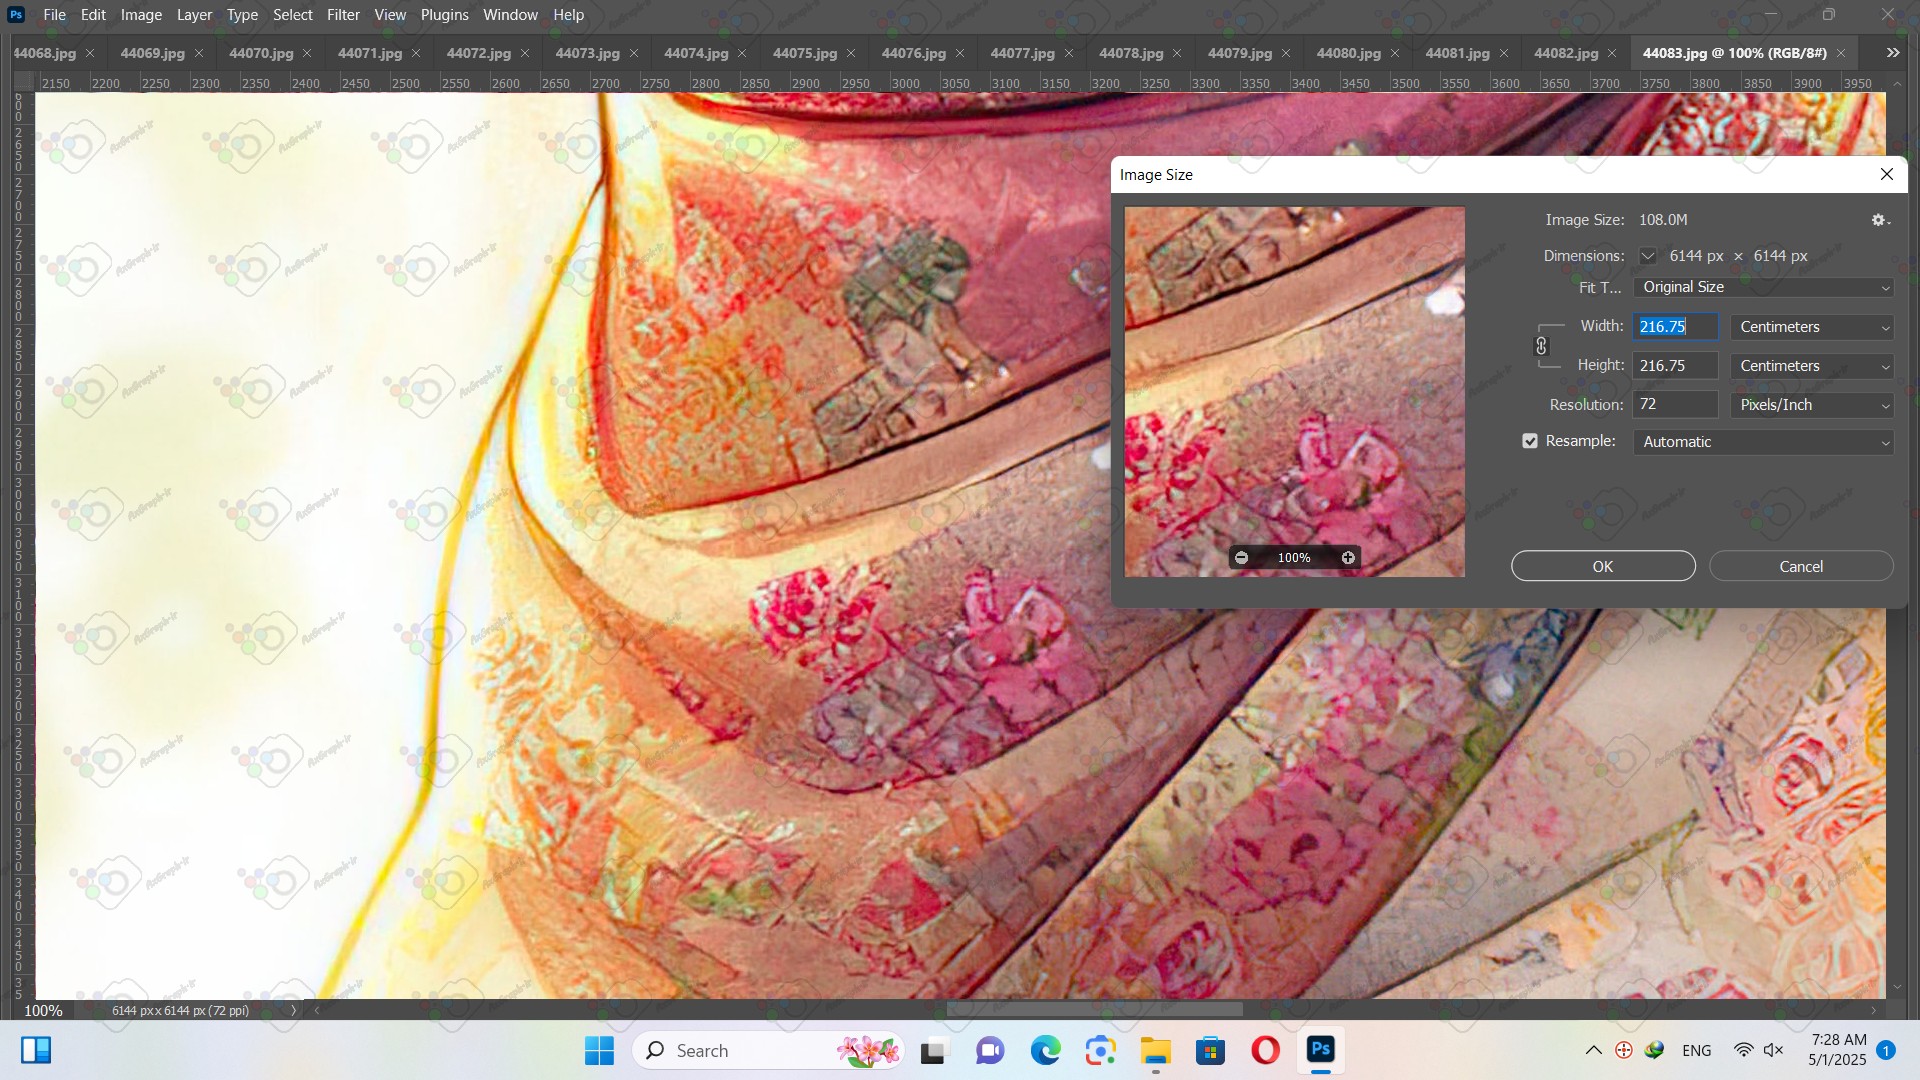Open the Type menu
The width and height of the screenshot is (1920, 1080).
click(x=242, y=15)
